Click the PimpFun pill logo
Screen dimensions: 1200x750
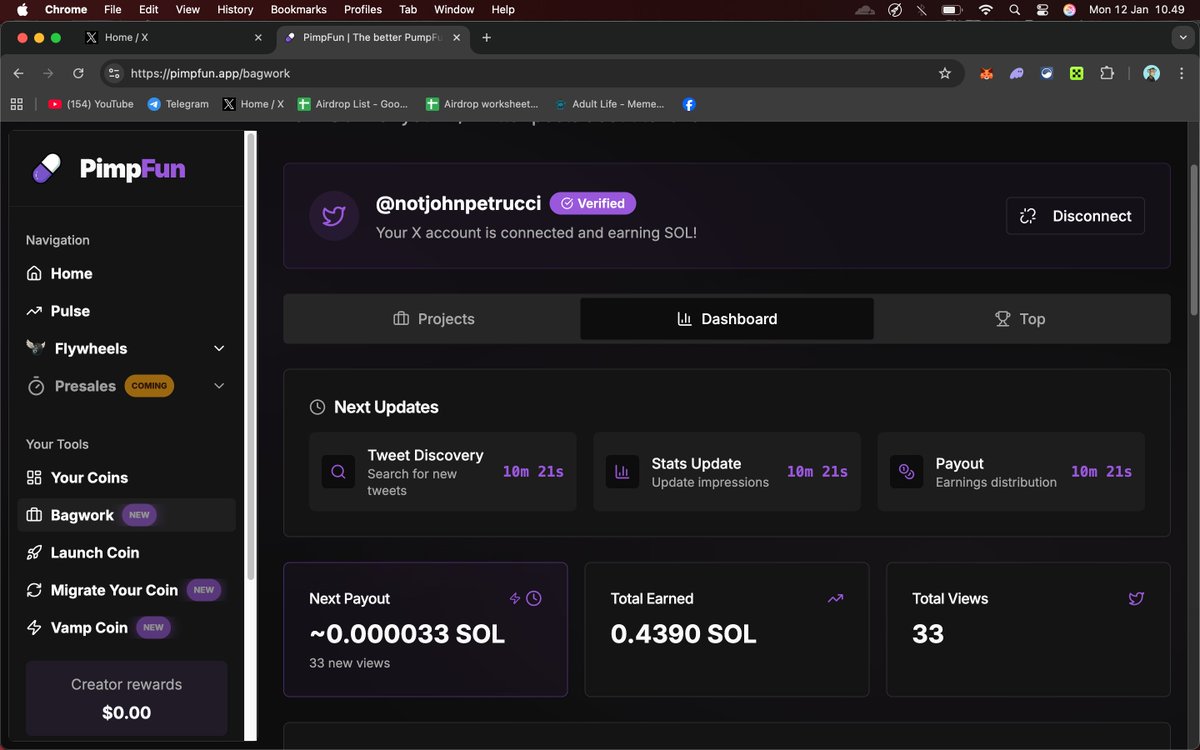point(47,168)
